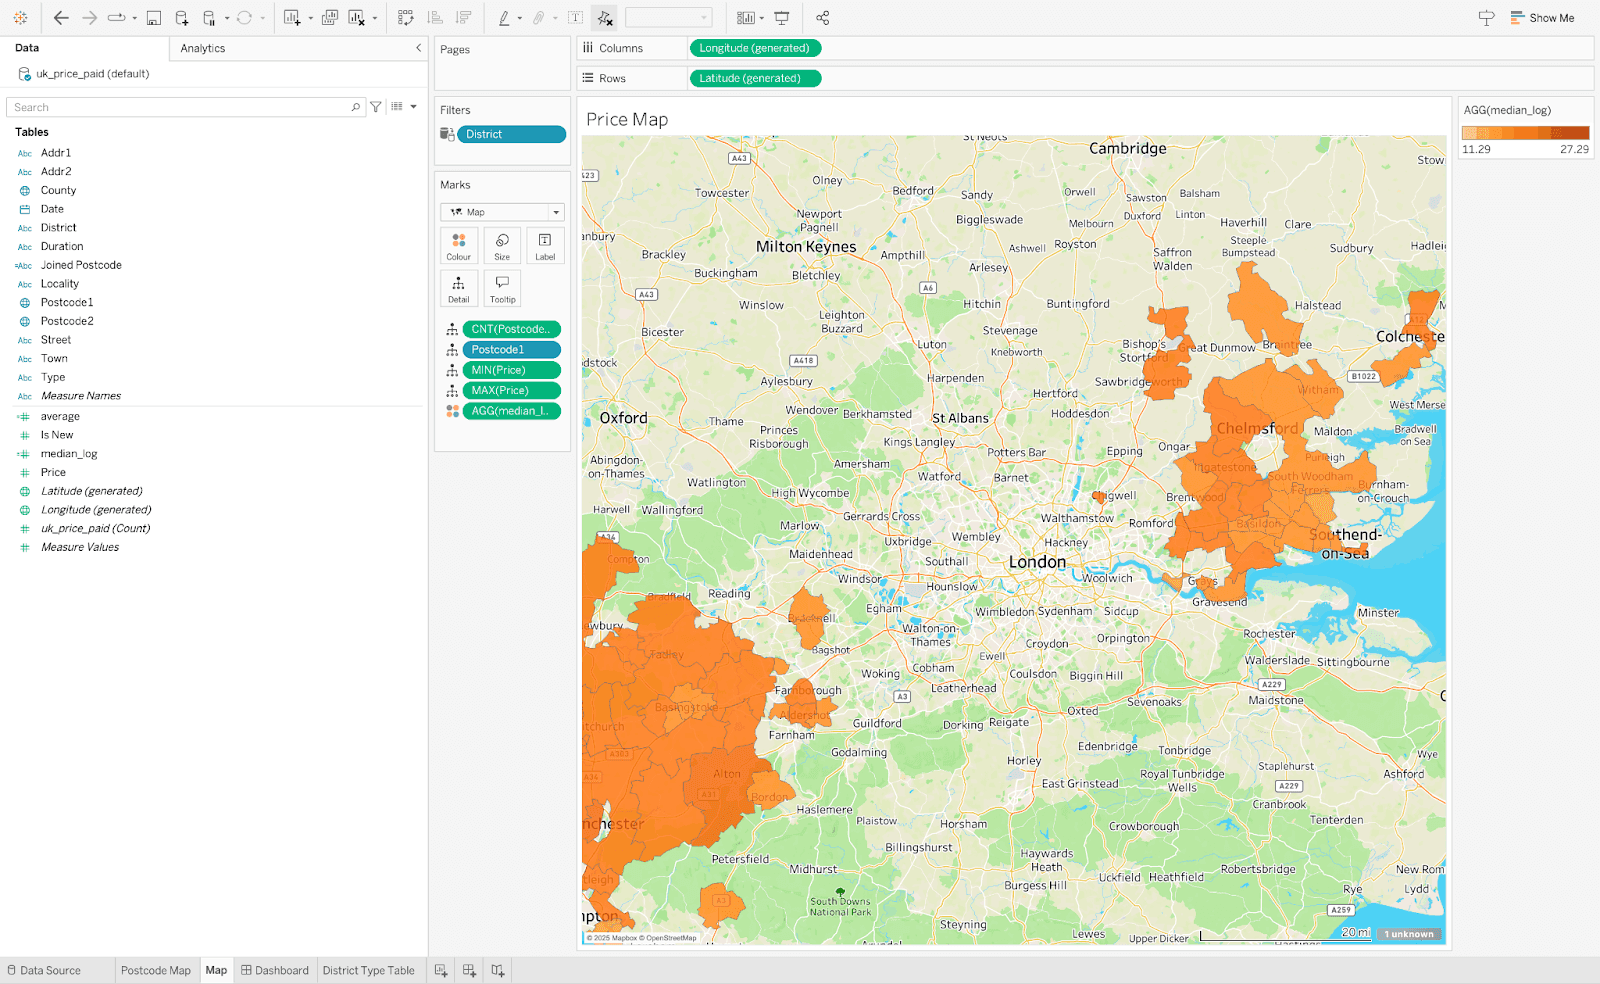Share the workbook
The image size is (1600, 984).
click(823, 18)
